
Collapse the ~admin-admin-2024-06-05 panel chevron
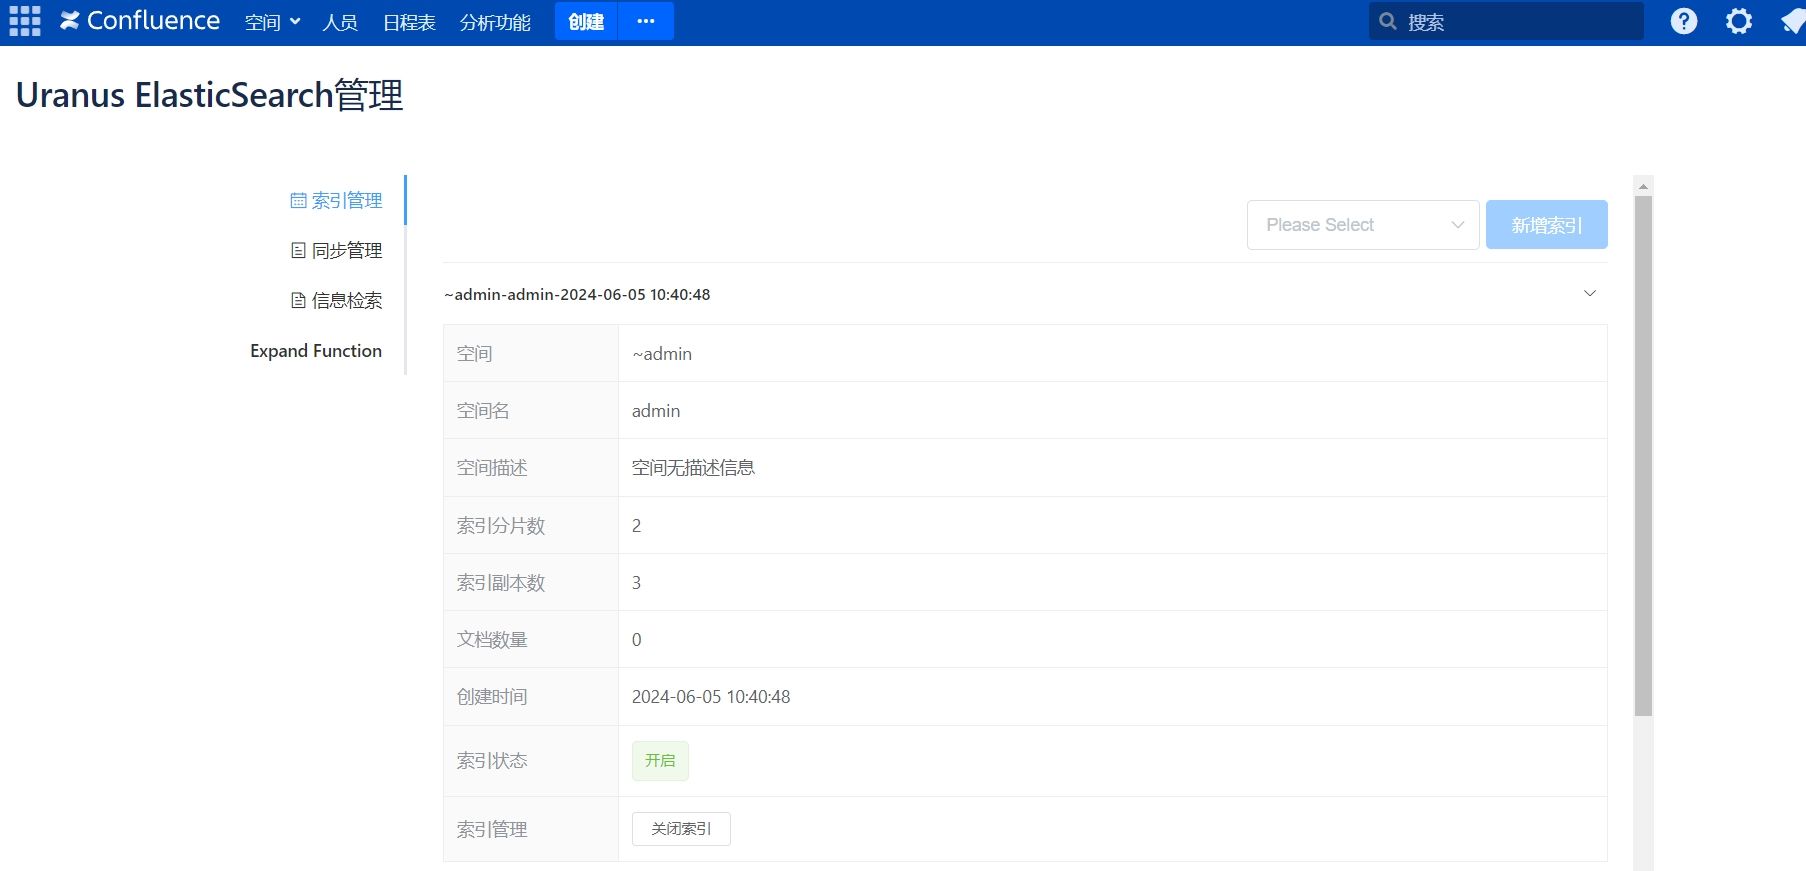(1590, 293)
